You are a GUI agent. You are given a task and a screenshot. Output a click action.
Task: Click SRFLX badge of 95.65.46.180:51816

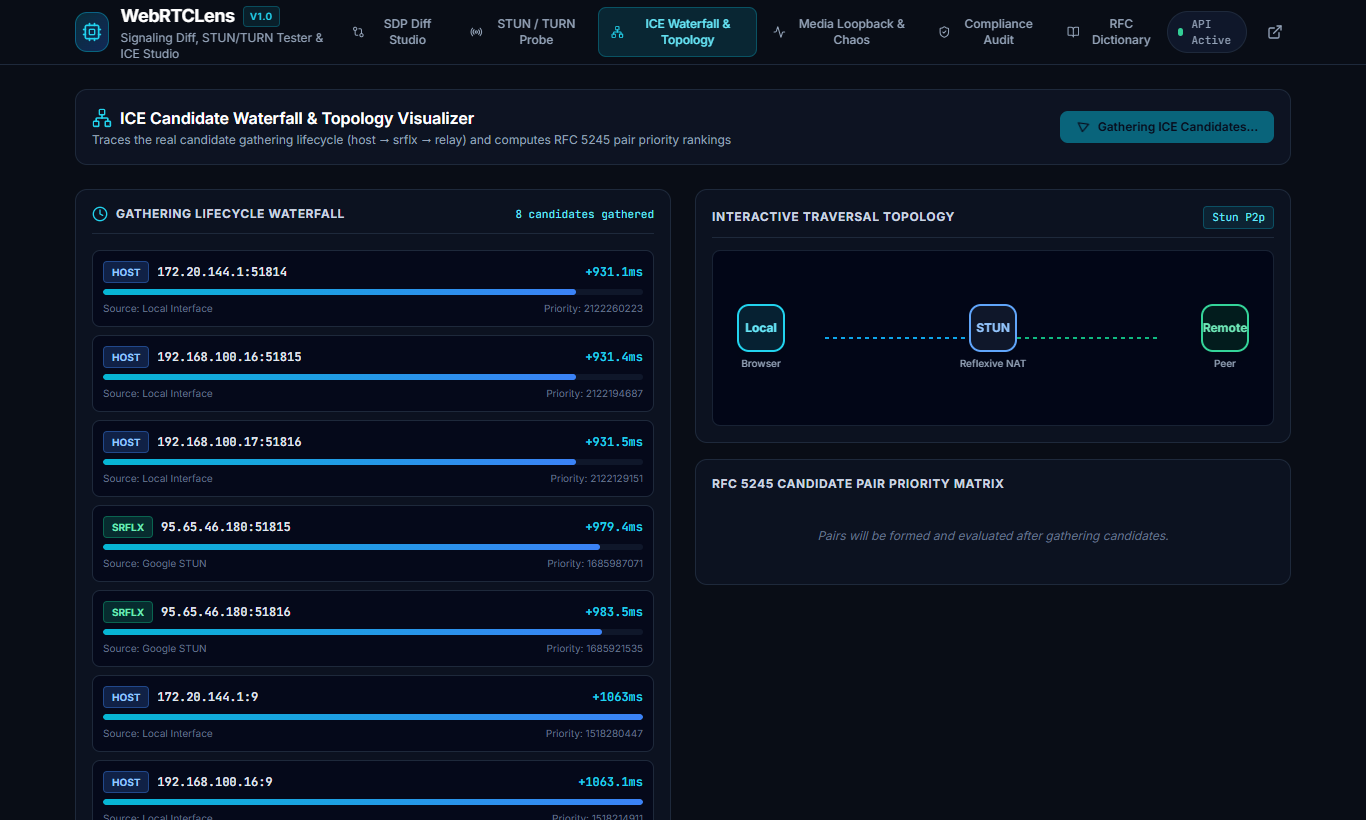(128, 612)
